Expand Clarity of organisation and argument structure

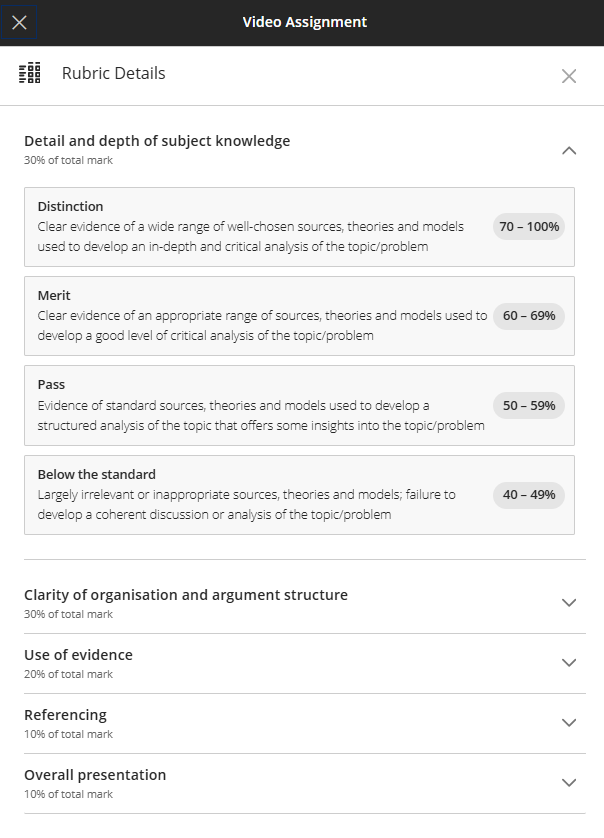tap(569, 603)
